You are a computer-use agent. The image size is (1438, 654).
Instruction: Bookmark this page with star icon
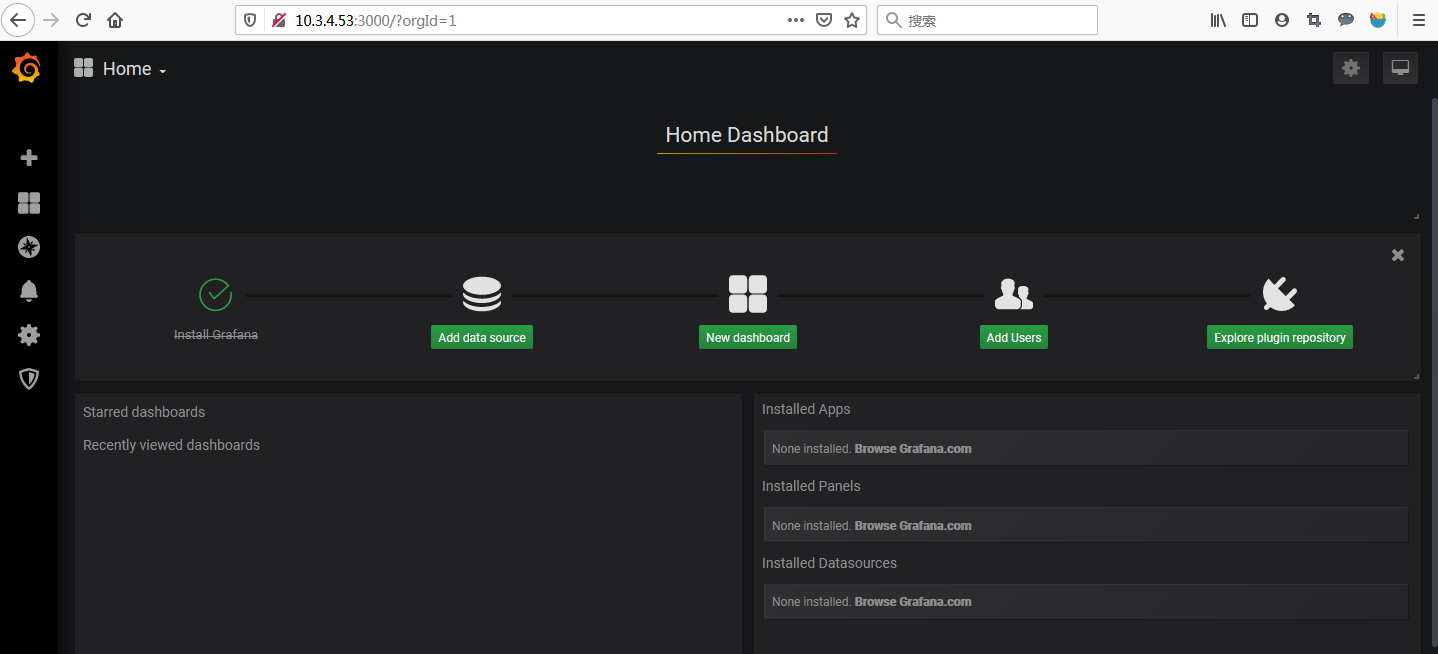(x=852, y=20)
